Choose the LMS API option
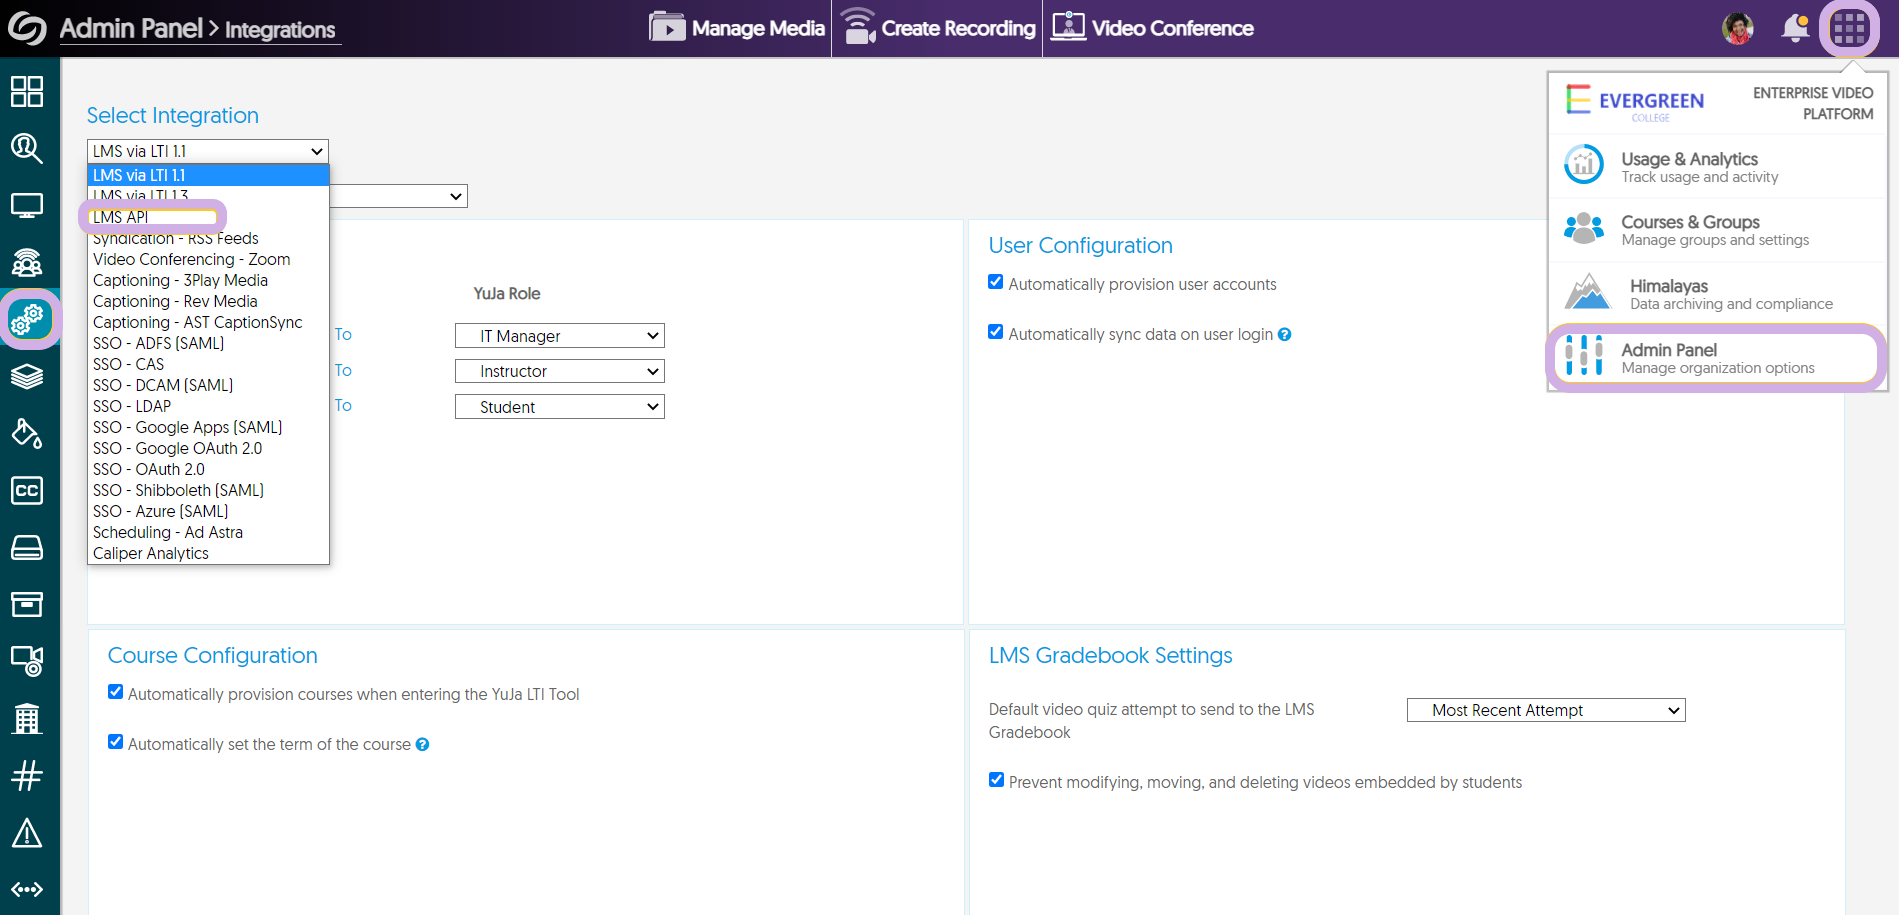Screen dimensions: 1899x915 (x=208, y=217)
